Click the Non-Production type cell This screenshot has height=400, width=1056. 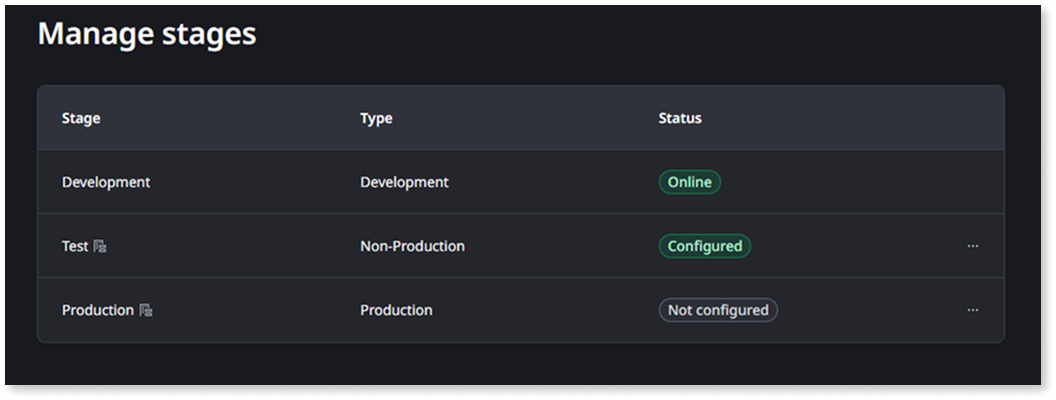(x=412, y=246)
